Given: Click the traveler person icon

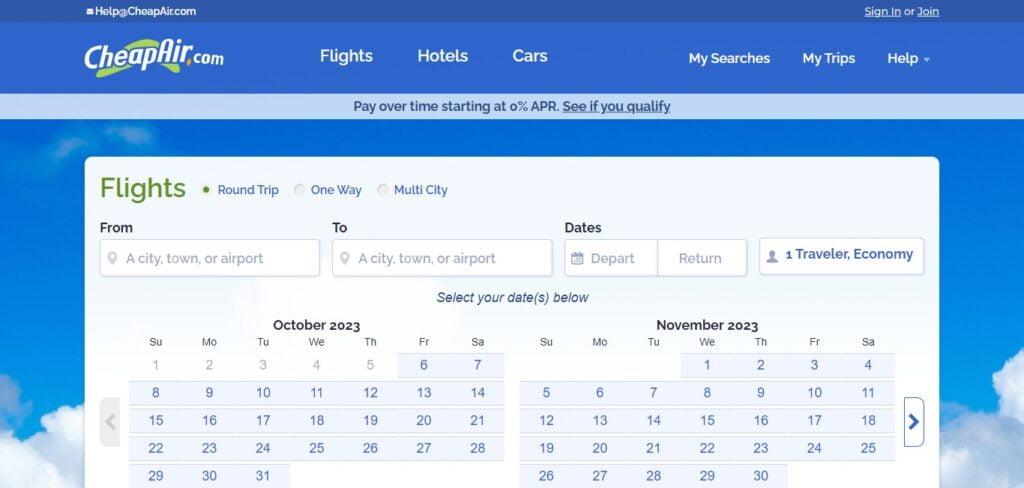Looking at the screenshot, I should [772, 256].
